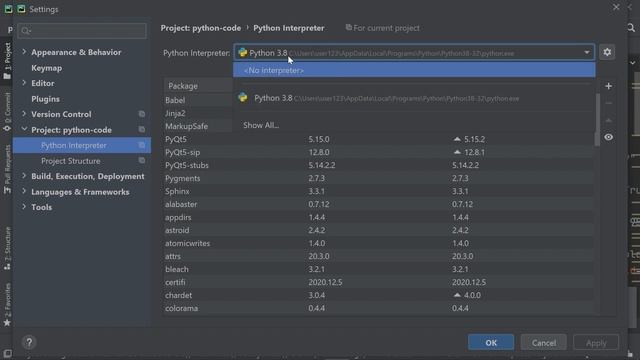
Task: Click the interpreter dropdown list scrollbar
Action: [597, 119]
